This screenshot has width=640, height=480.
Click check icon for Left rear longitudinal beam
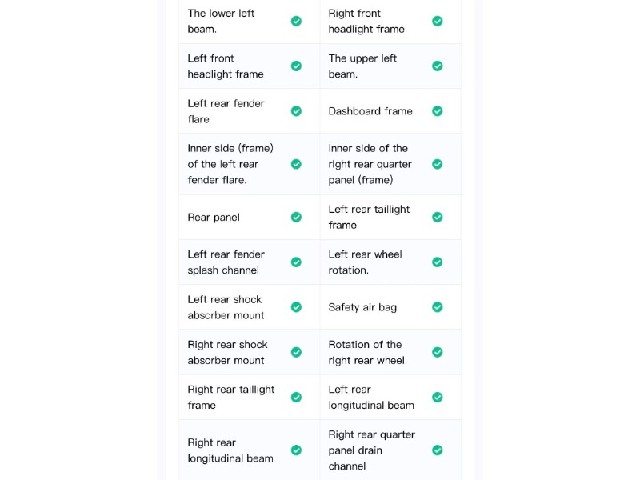pos(437,397)
